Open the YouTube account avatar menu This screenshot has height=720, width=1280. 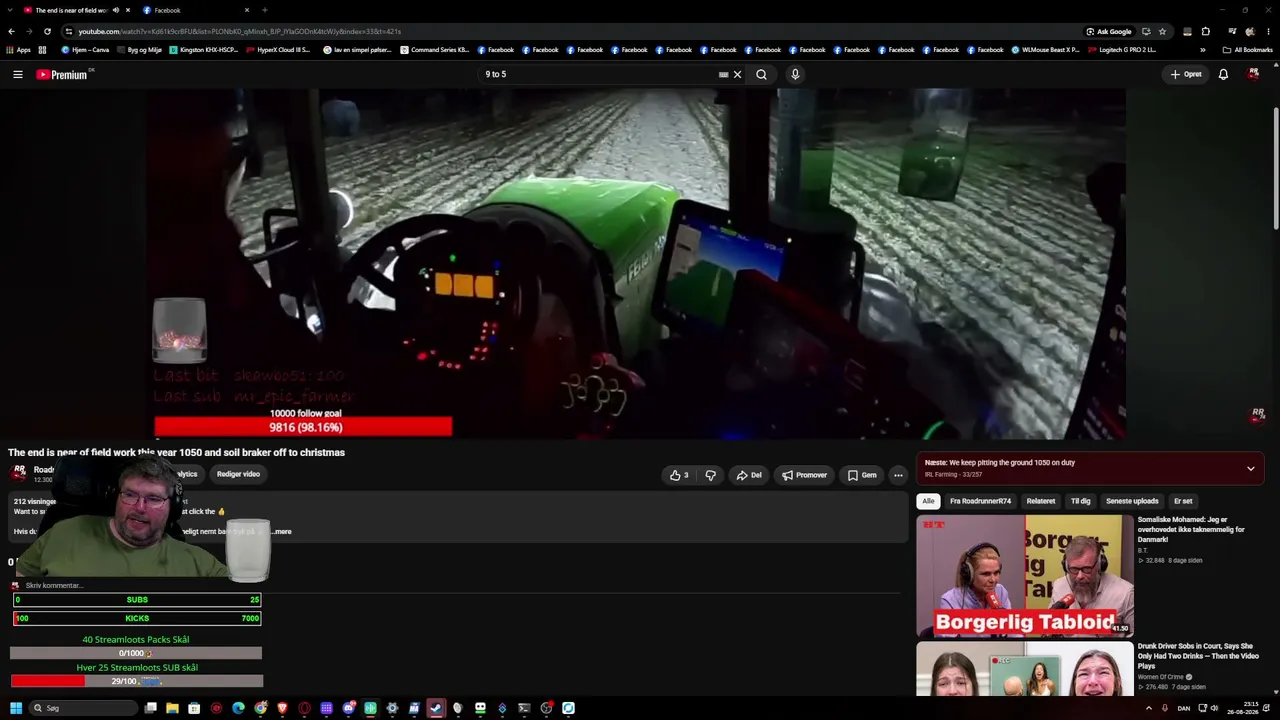coord(1253,74)
